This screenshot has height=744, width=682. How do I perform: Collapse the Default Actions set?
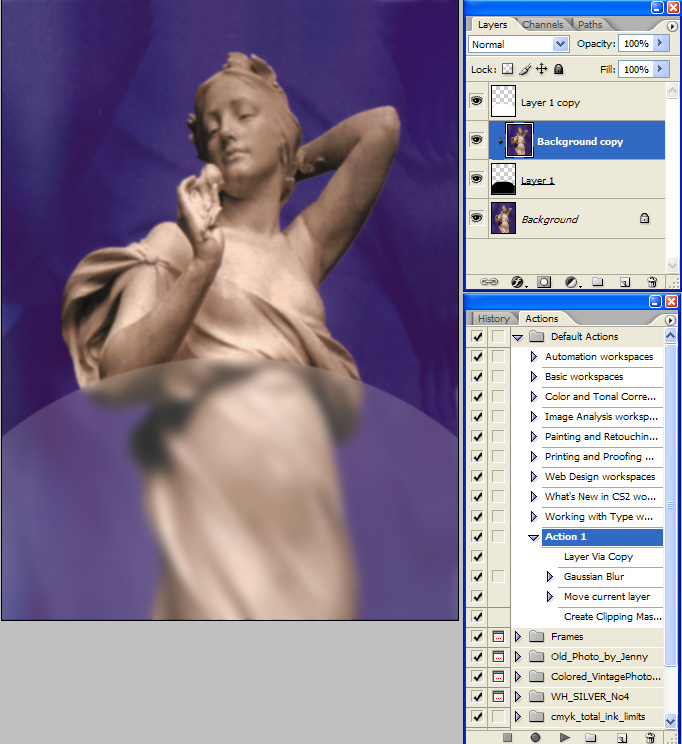pos(518,337)
